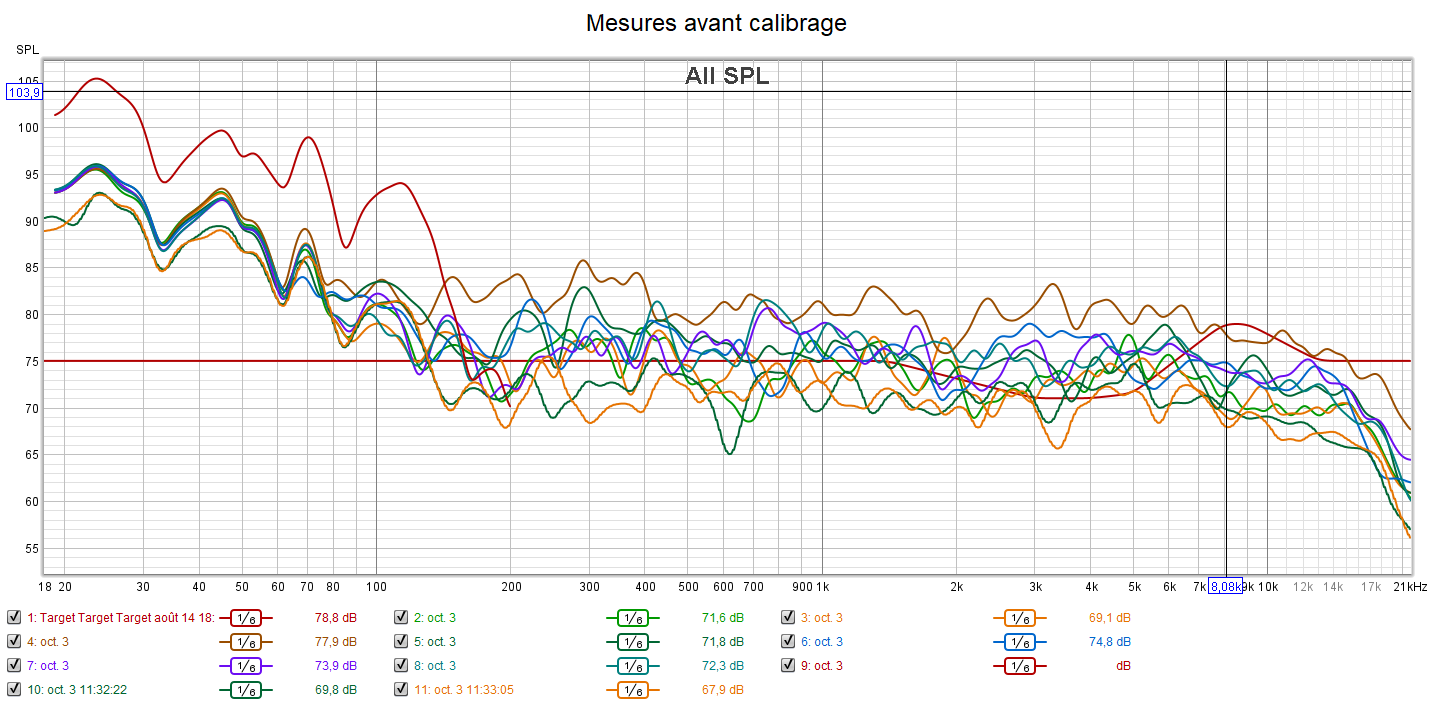The image size is (1433, 704).
Task: Uncheck trace 2: oct. 3
Action: click(401, 617)
